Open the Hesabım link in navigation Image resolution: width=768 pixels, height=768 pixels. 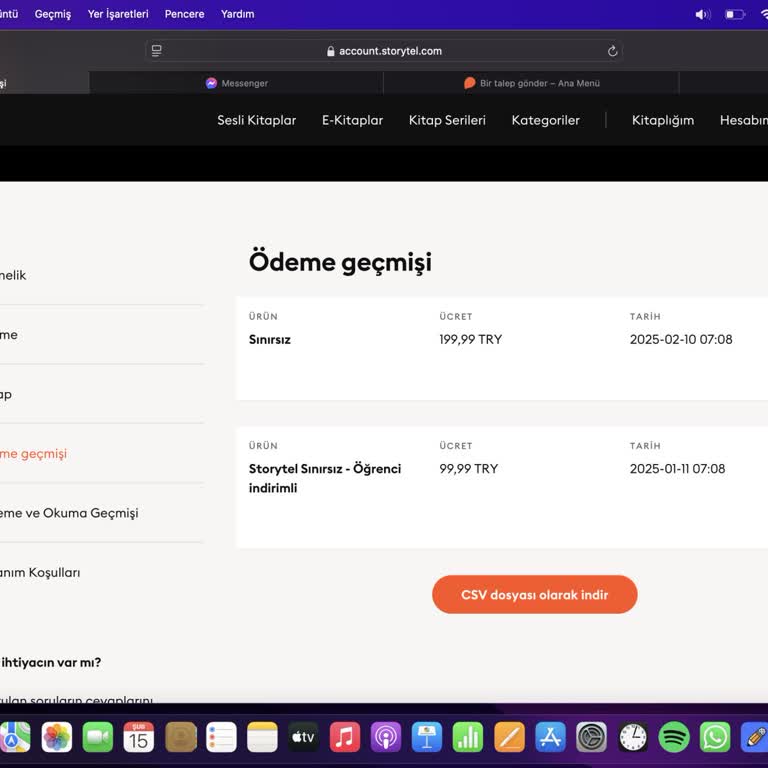(x=744, y=120)
